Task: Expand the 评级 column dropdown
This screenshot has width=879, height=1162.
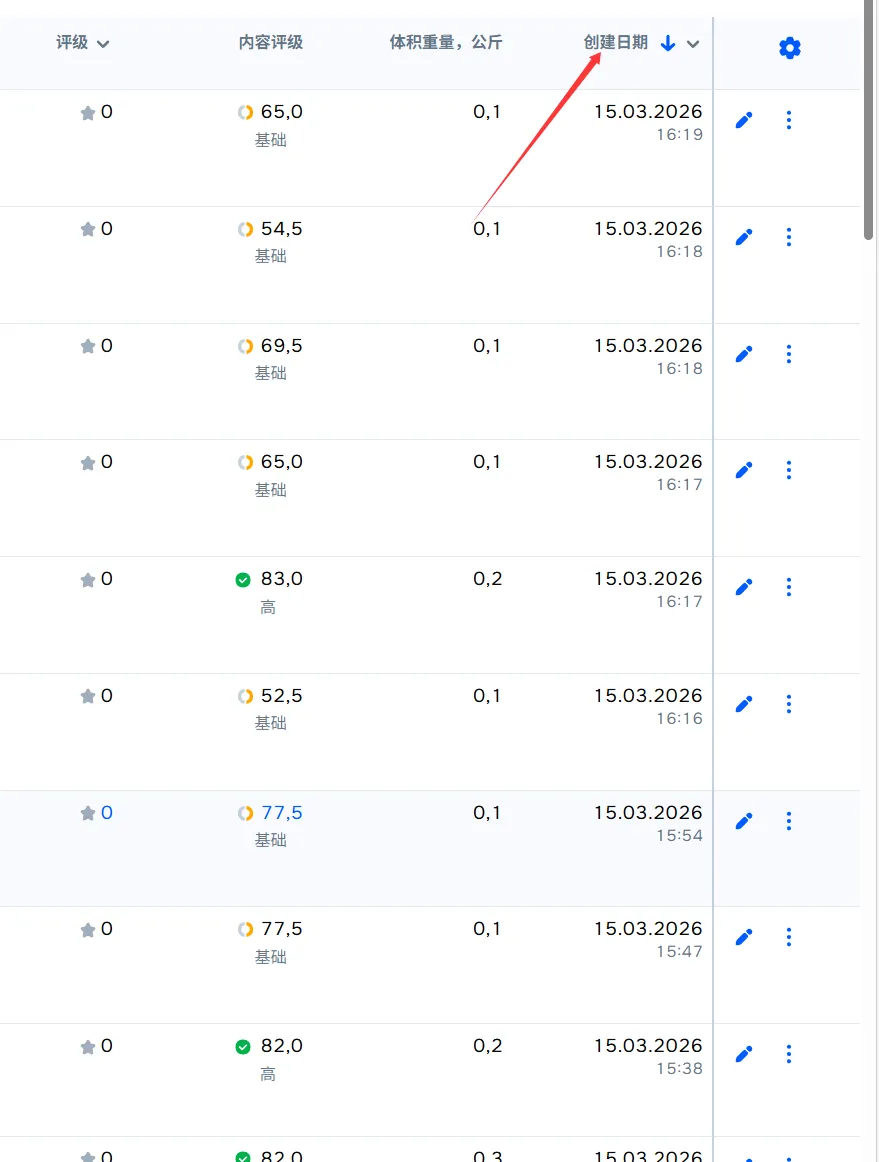Action: coord(103,43)
